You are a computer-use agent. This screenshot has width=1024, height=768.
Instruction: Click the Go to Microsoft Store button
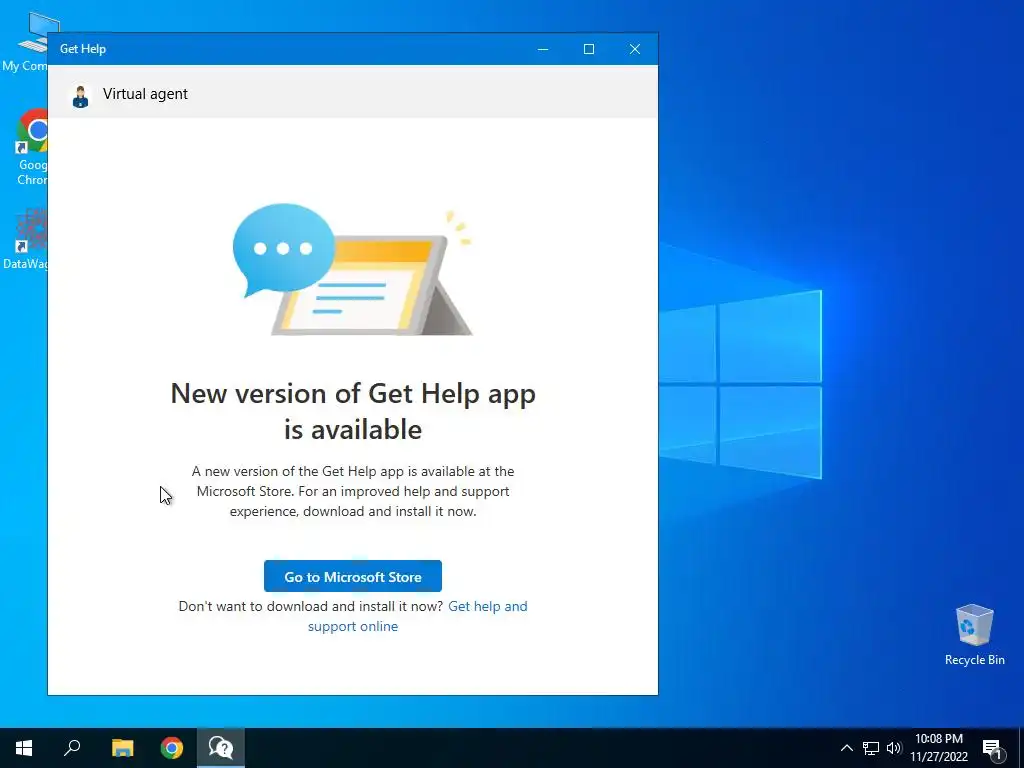353,576
